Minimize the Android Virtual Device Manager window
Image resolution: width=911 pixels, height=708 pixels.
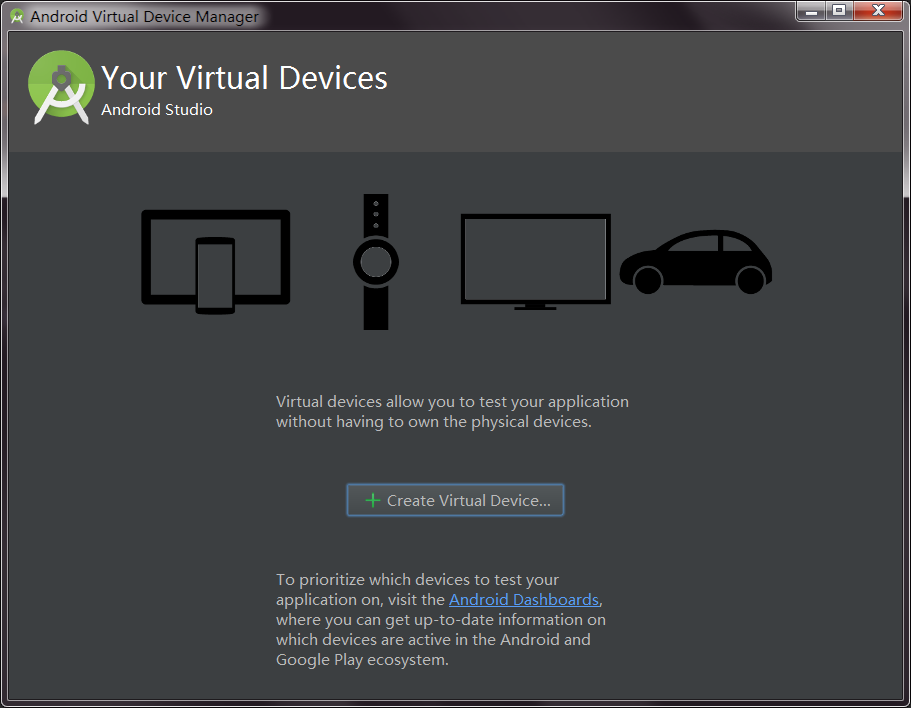click(x=810, y=11)
